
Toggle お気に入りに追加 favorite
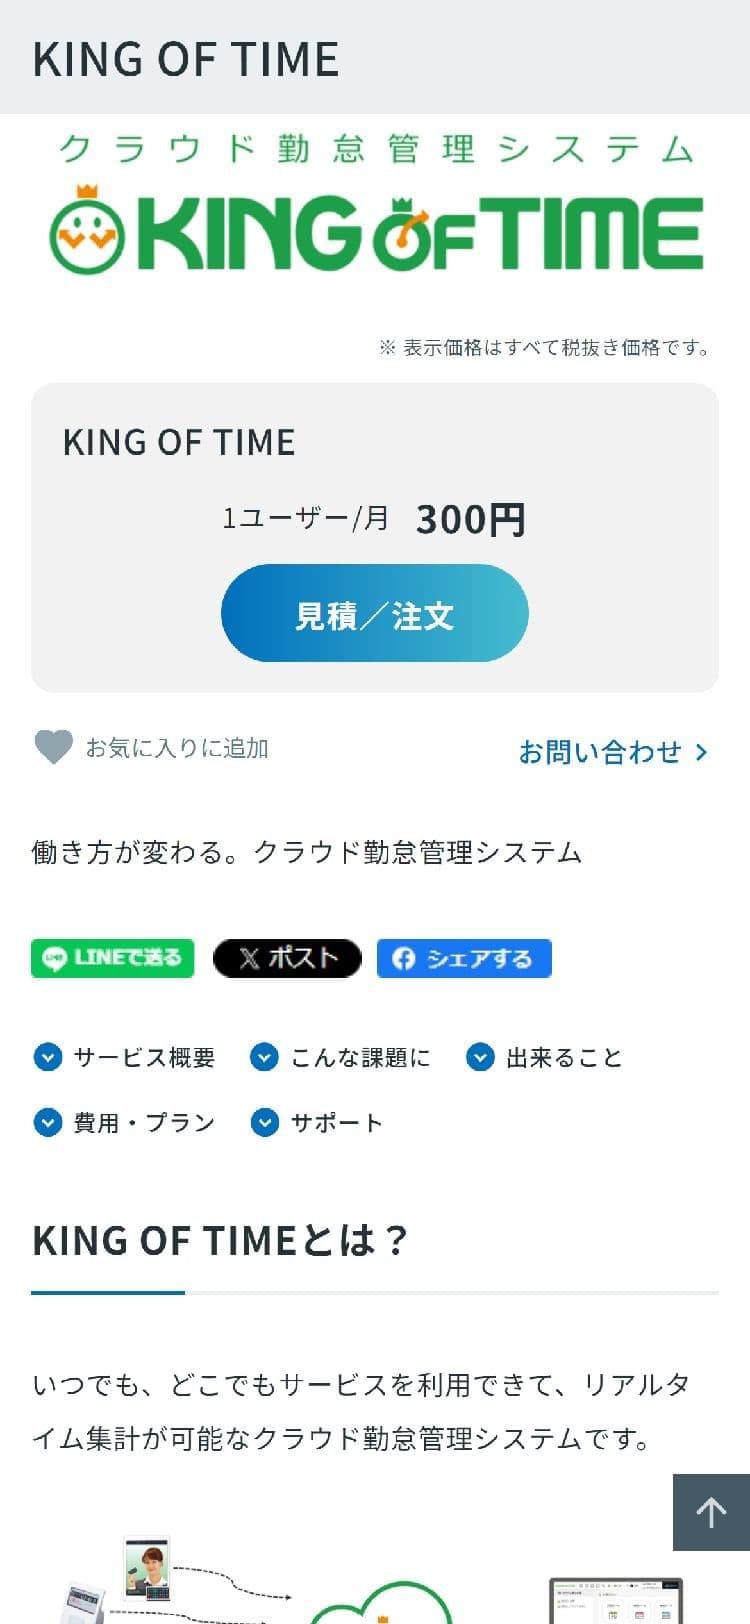(177, 748)
